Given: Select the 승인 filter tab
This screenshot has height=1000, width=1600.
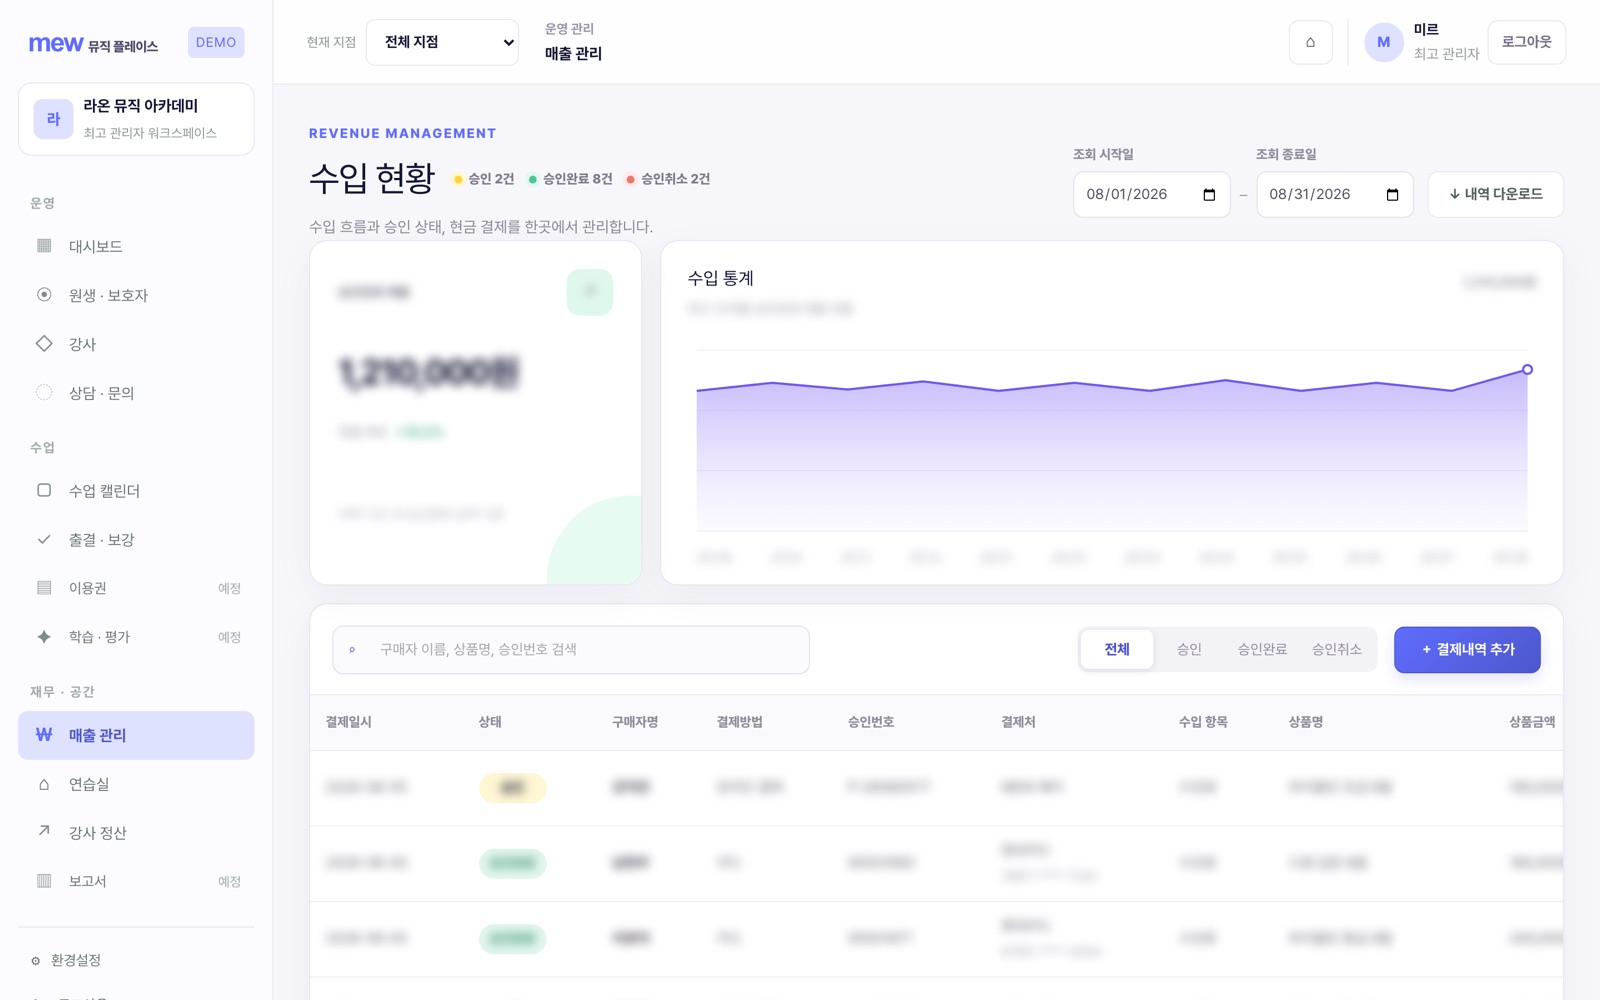Looking at the screenshot, I should [1189, 649].
